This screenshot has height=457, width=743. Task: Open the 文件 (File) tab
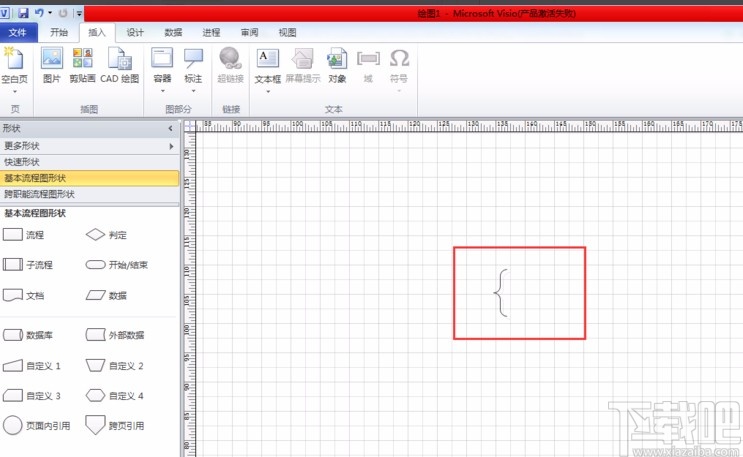[x=18, y=33]
